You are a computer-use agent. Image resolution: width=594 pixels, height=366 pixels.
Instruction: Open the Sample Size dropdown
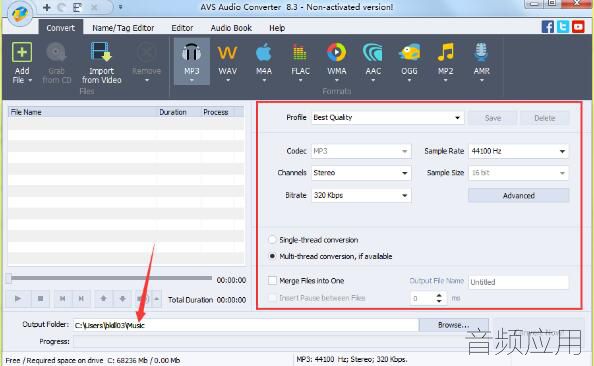(519, 173)
